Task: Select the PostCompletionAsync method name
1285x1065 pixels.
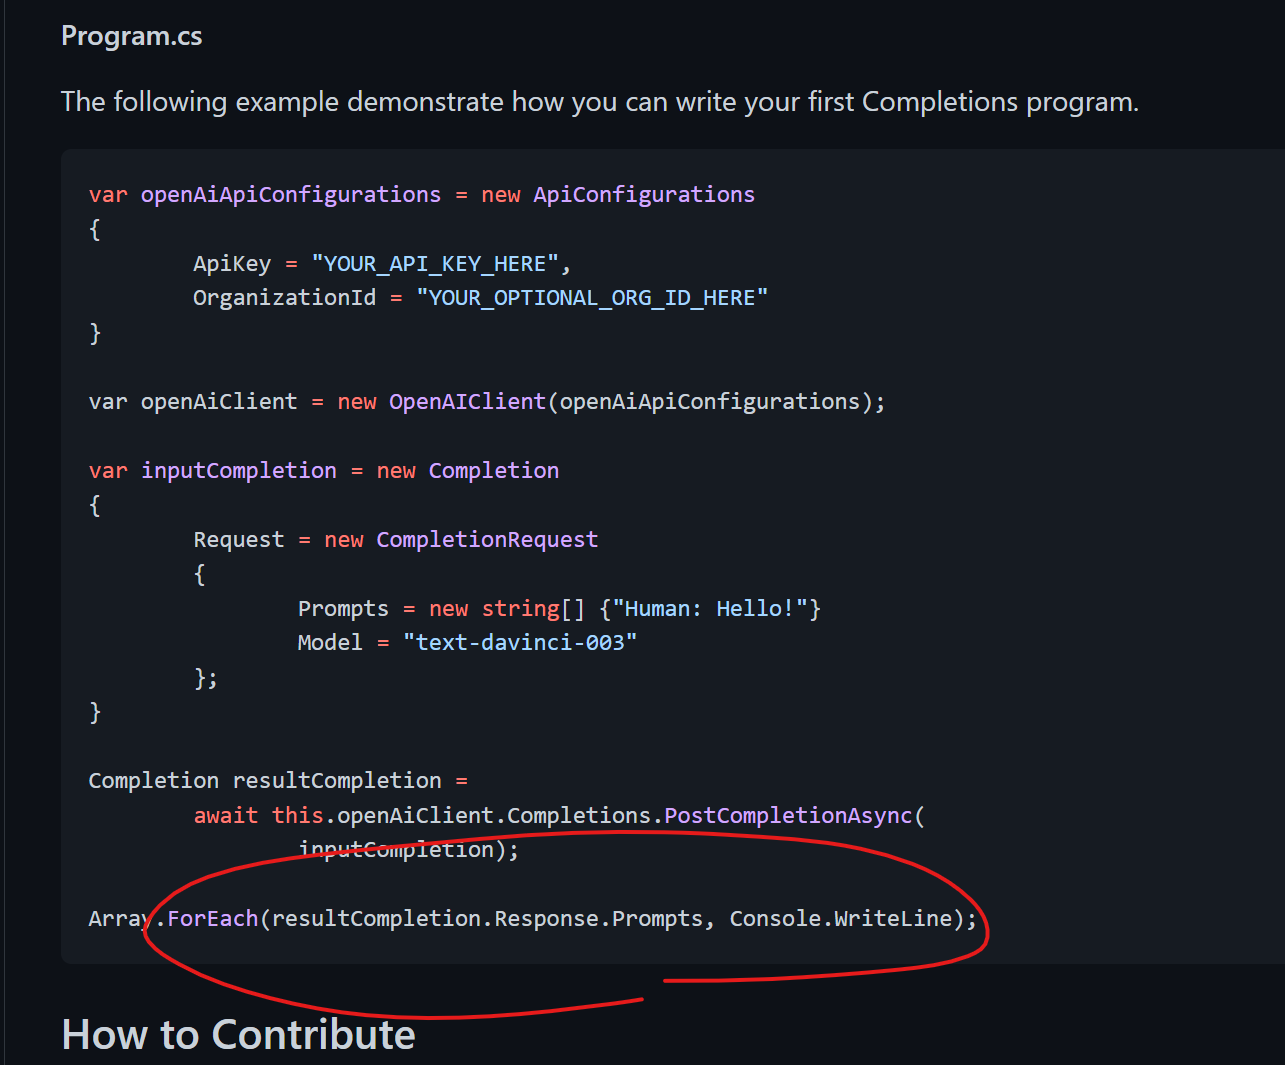Action: 787,815
